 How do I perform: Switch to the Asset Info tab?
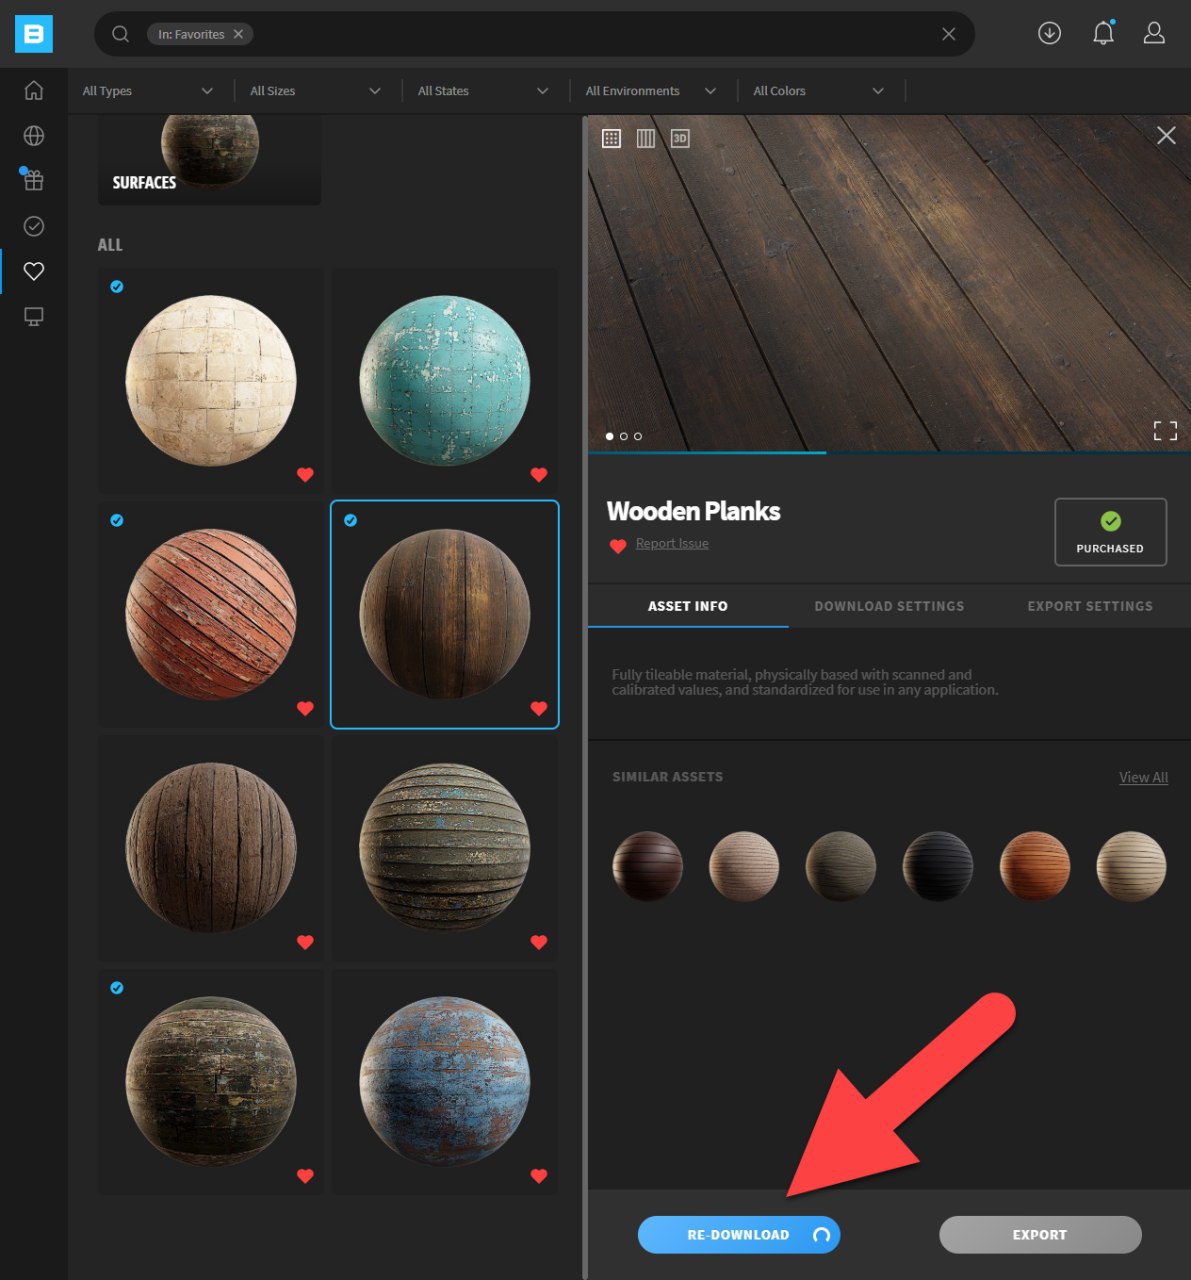coord(688,606)
